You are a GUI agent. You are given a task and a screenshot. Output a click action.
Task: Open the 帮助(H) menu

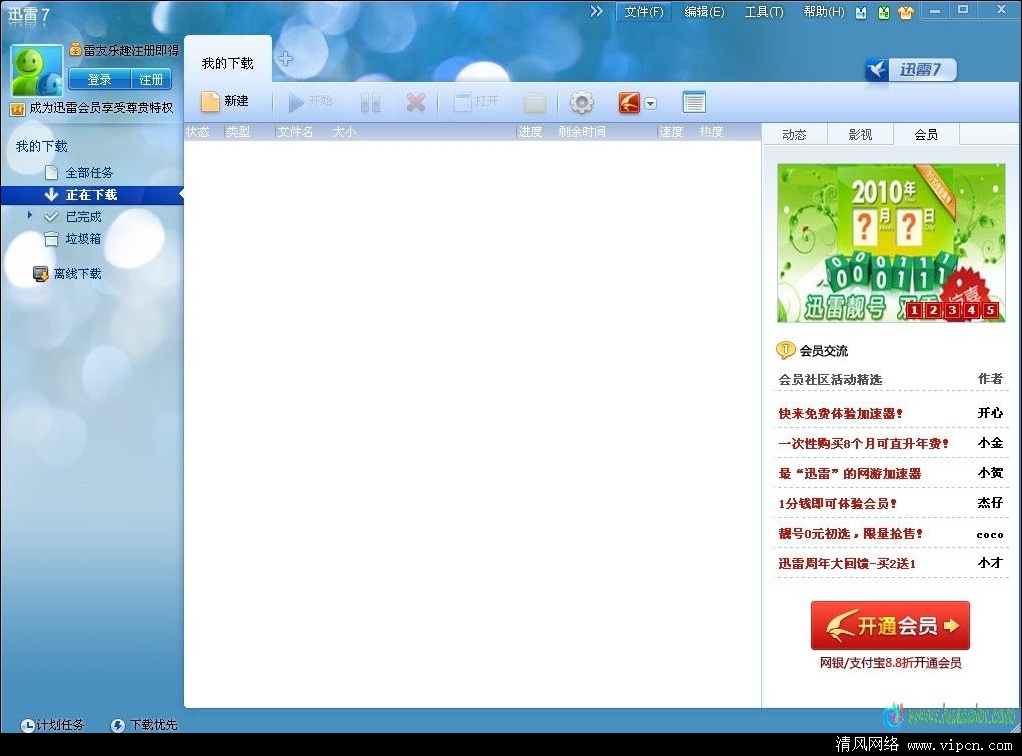tap(824, 12)
